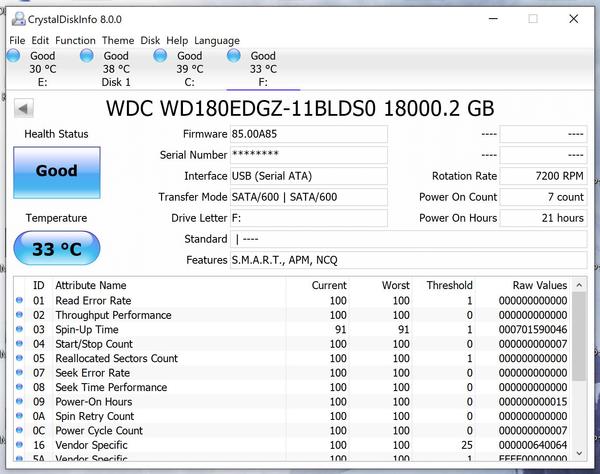Open the File menu
This screenshot has width=600, height=474.
coord(18,40)
